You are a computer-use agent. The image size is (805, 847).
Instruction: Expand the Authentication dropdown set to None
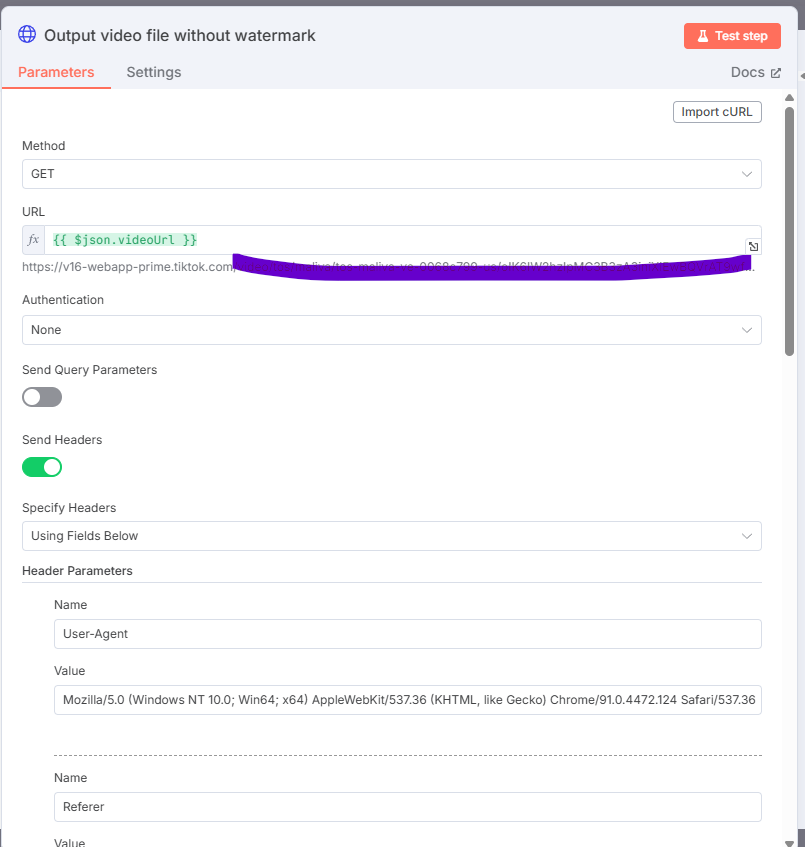(x=392, y=330)
